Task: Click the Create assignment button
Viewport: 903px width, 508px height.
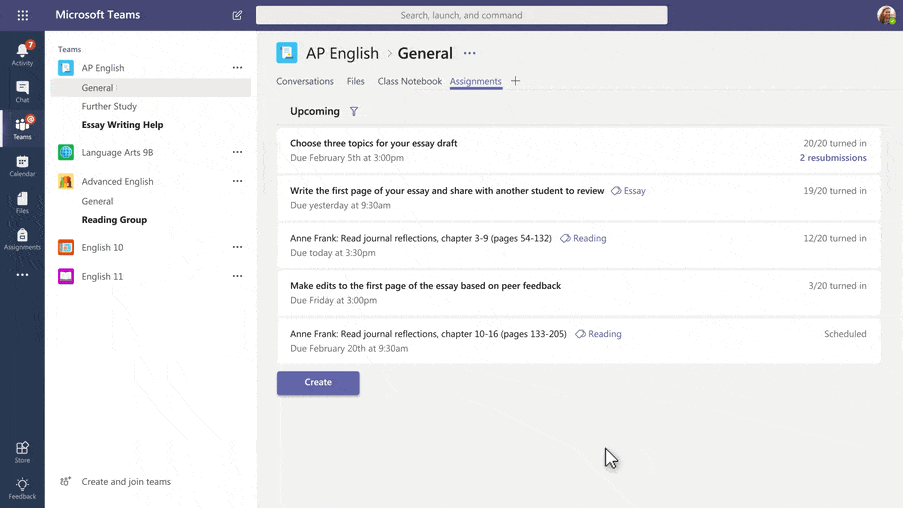Action: 318,382
